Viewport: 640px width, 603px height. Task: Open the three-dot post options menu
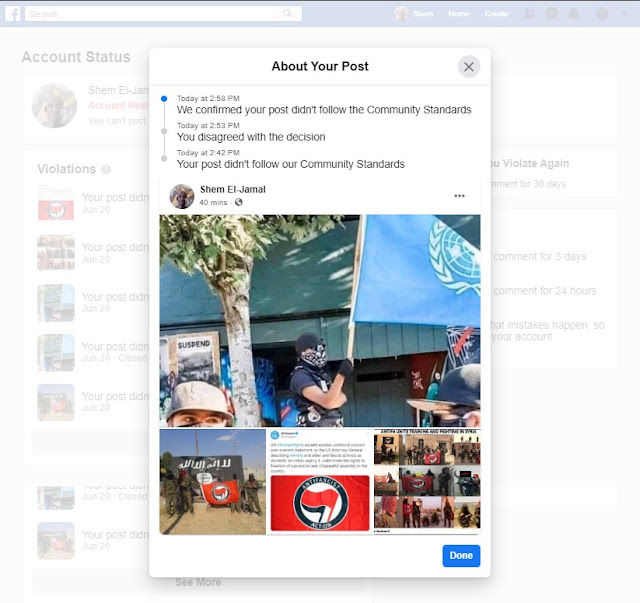460,196
